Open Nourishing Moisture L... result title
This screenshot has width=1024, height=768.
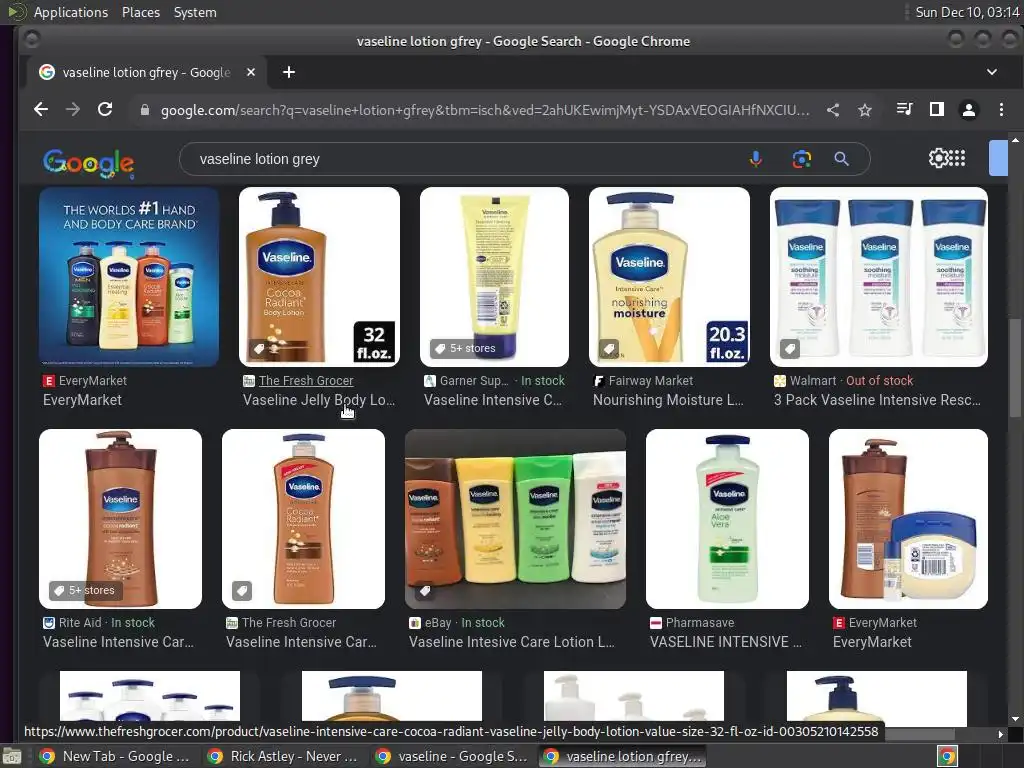(x=668, y=400)
